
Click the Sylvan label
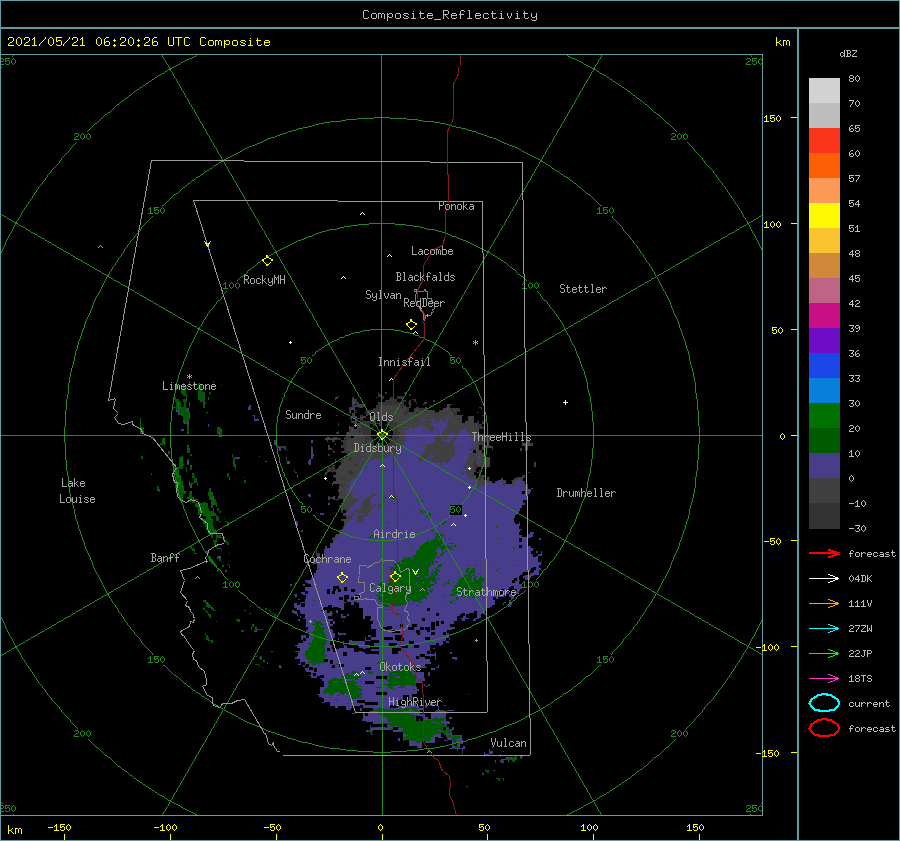[383, 295]
